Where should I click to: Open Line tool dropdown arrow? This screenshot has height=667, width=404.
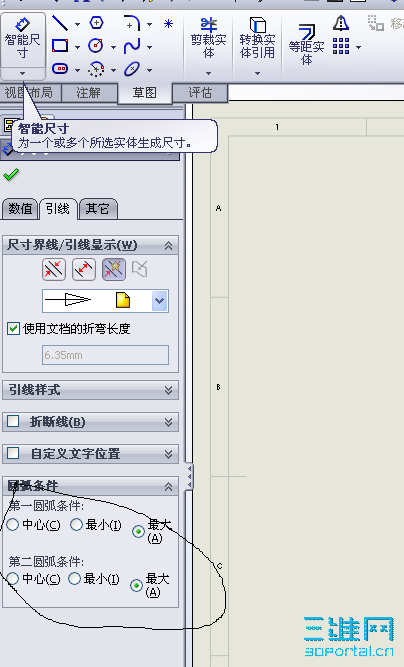point(77,24)
